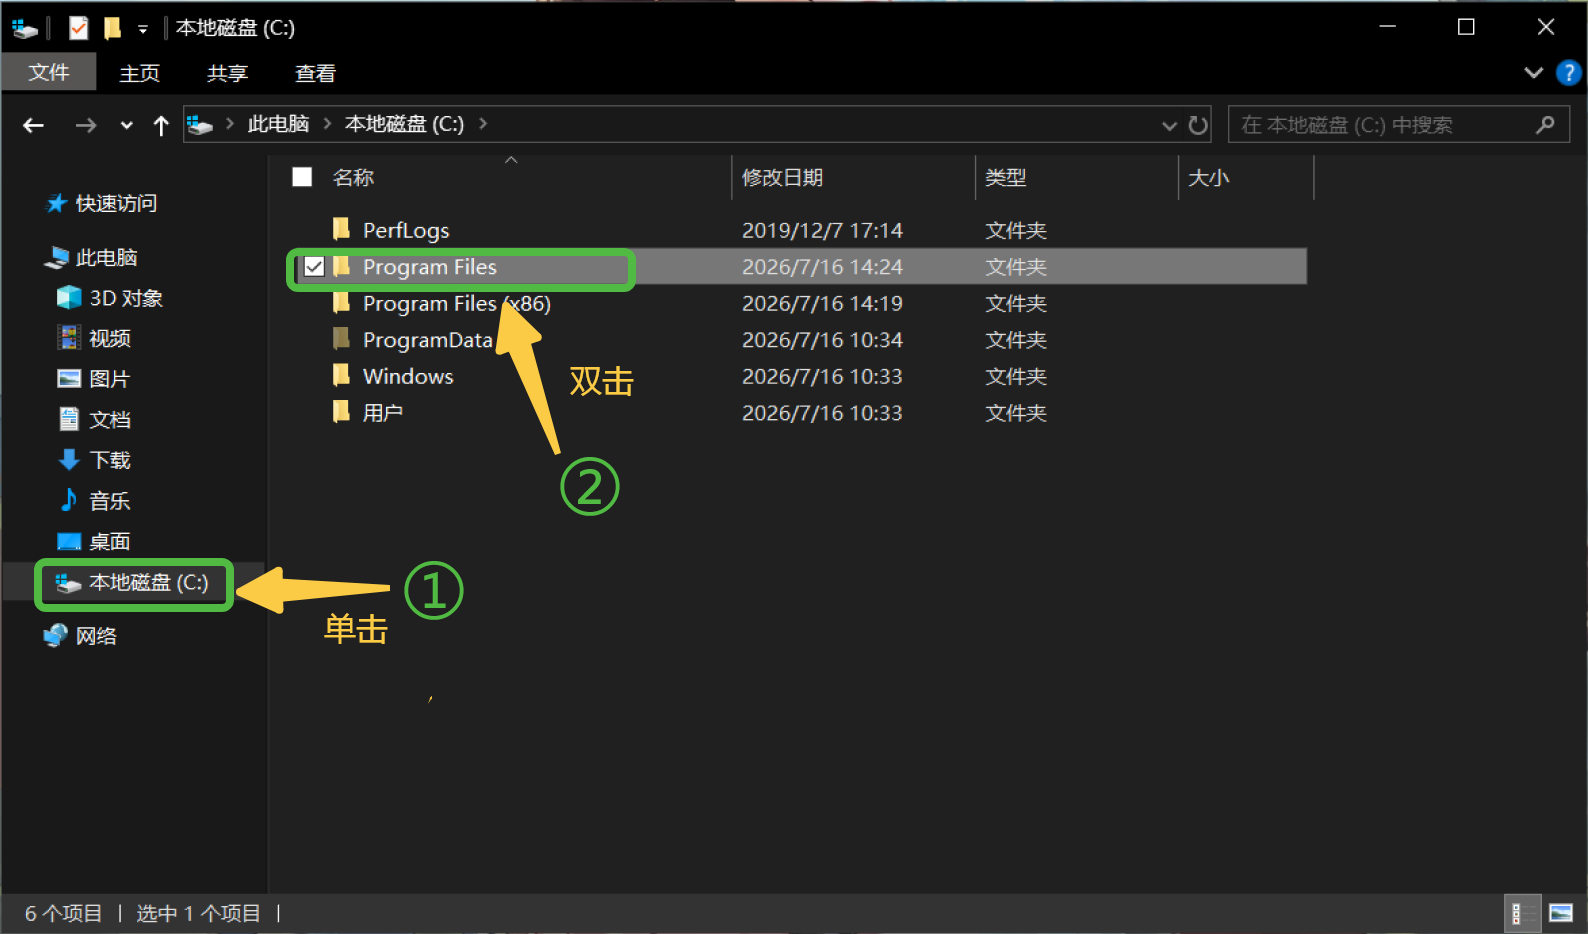Open the 查看 ribbon tab
This screenshot has width=1588, height=934.
coord(316,73)
